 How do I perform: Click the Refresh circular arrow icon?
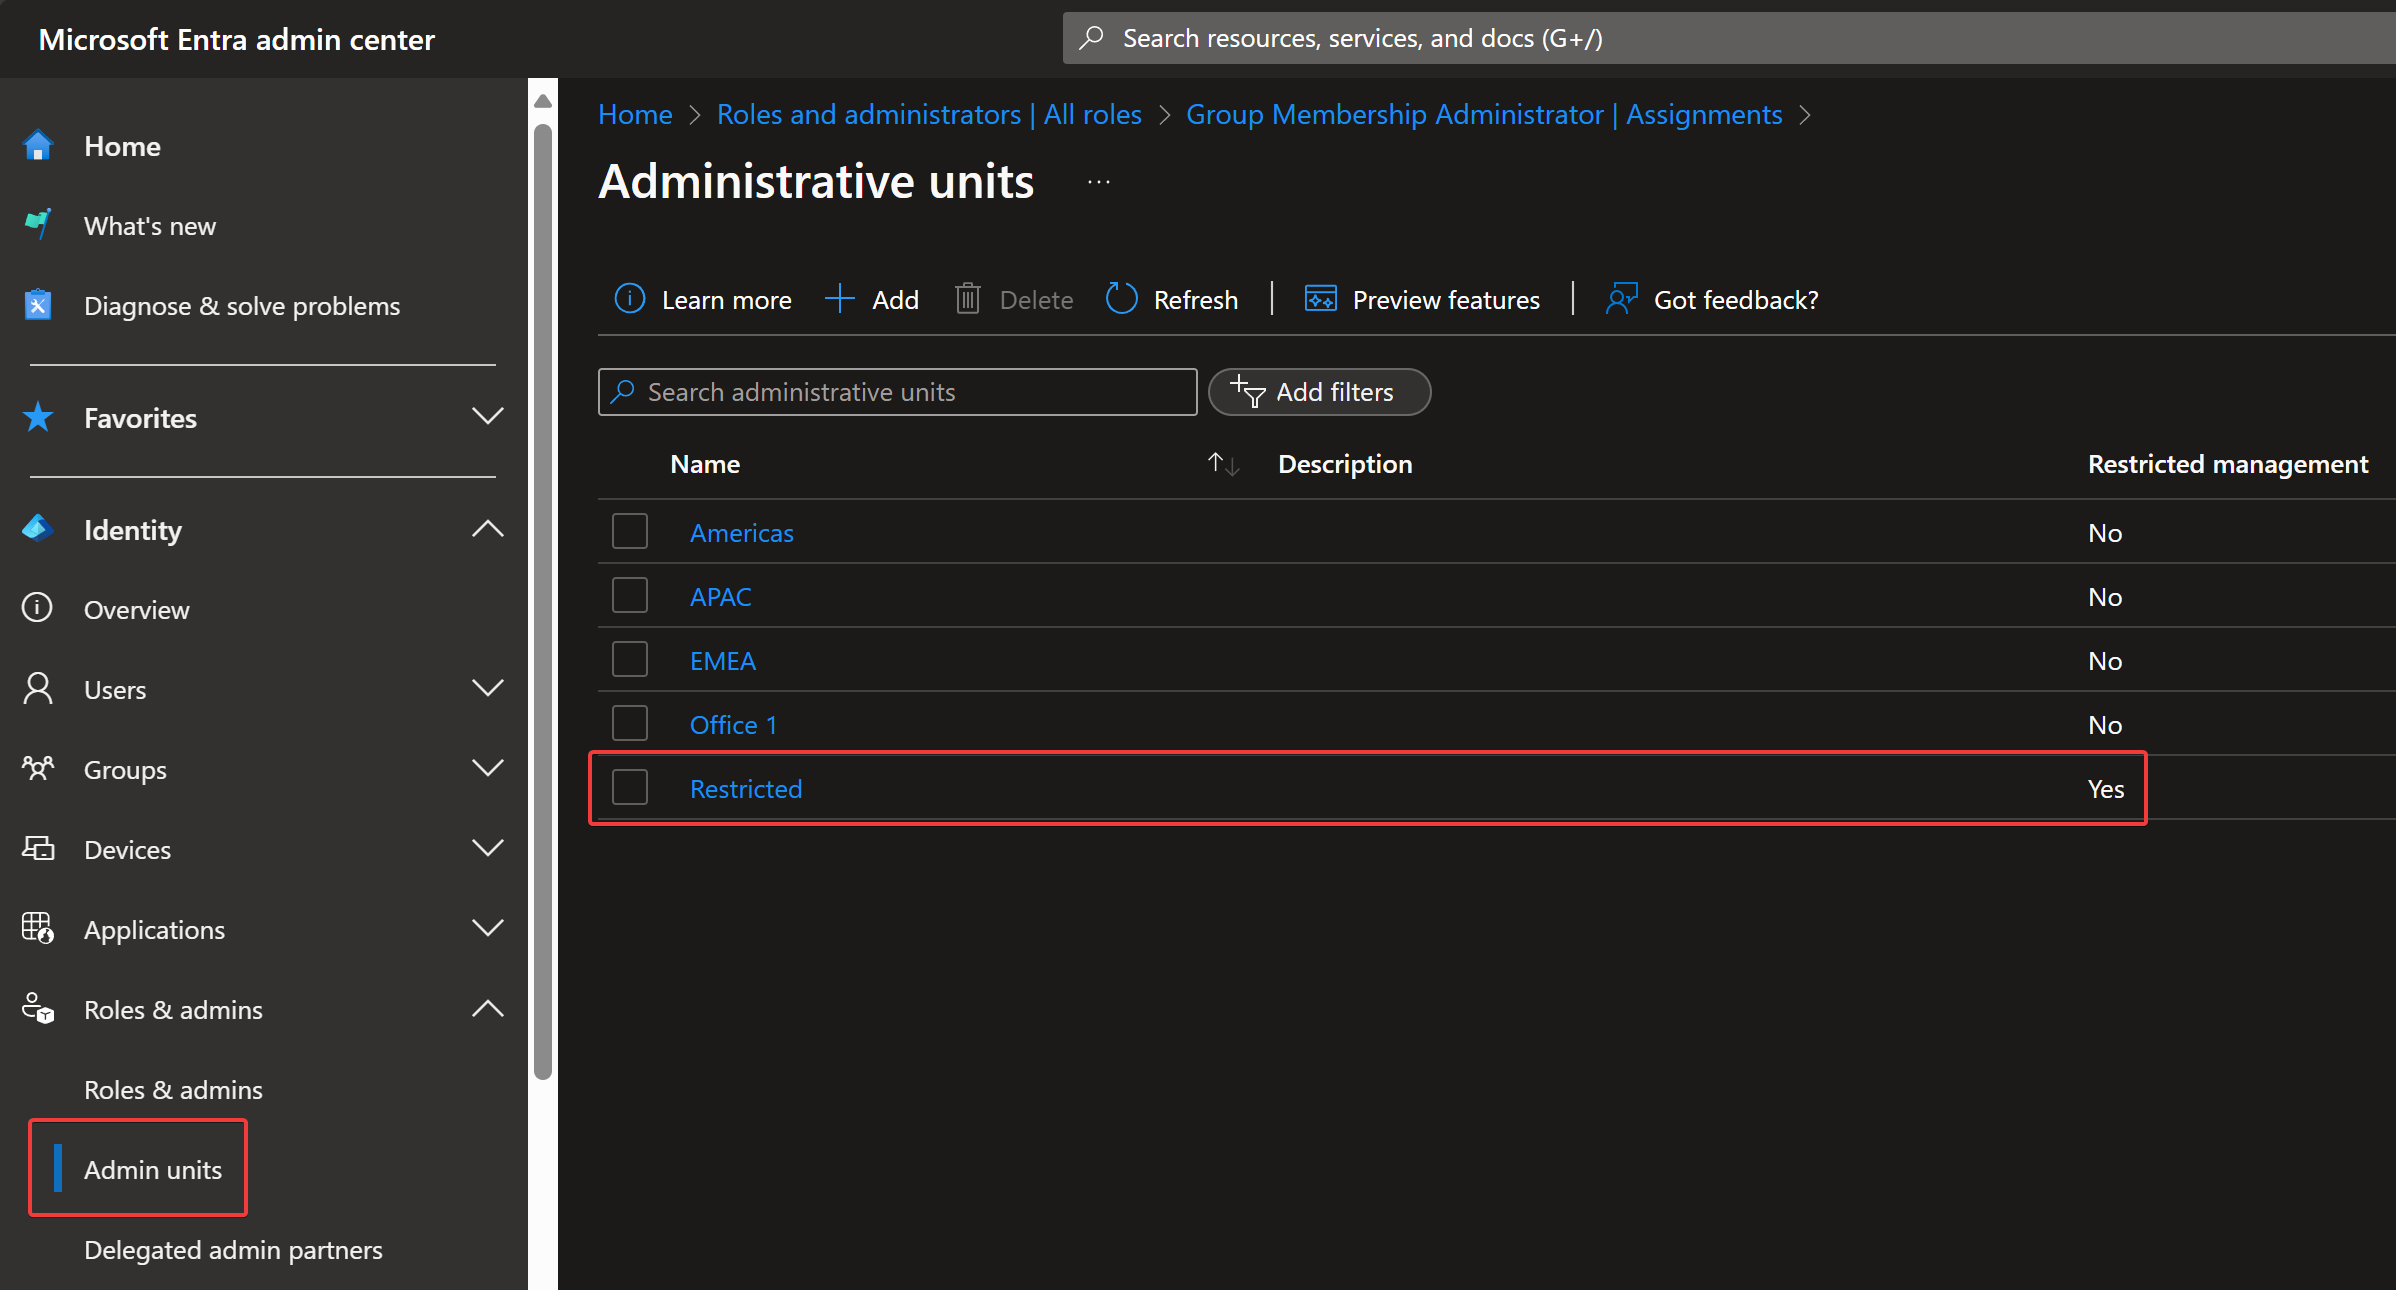(1121, 299)
